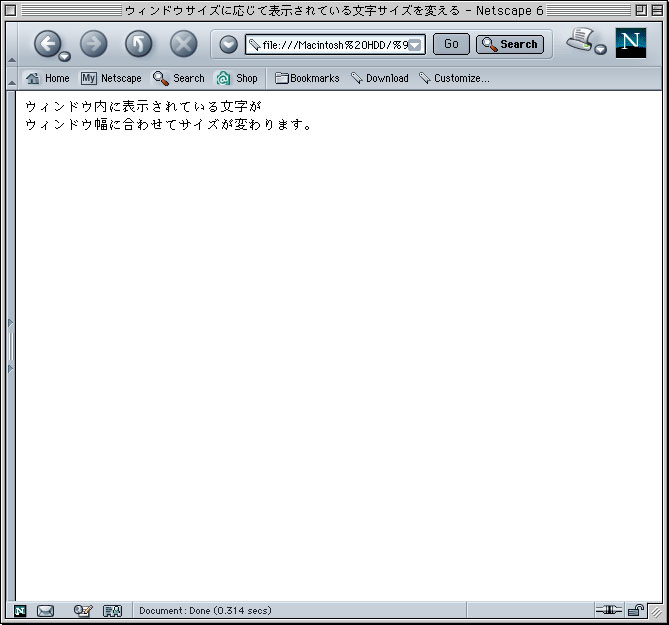
Task: Click the Go button
Action: [451, 44]
